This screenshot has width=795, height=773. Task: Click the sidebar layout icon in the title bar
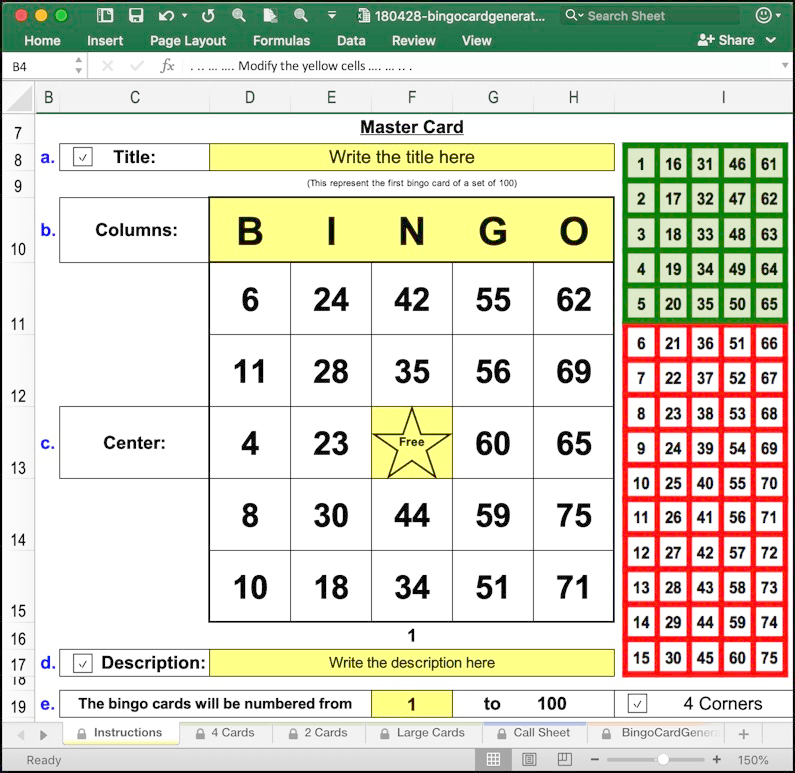coord(105,15)
